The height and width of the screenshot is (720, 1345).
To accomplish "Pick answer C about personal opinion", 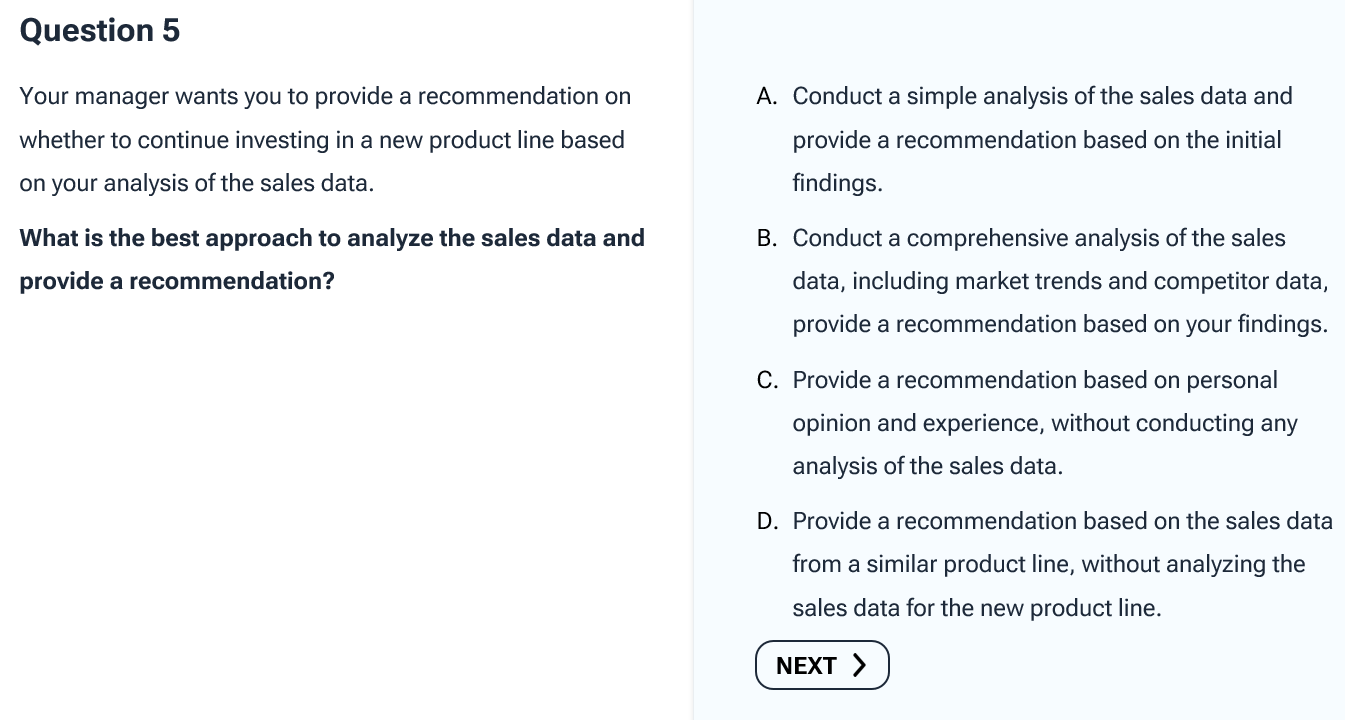I will coord(1027,423).
